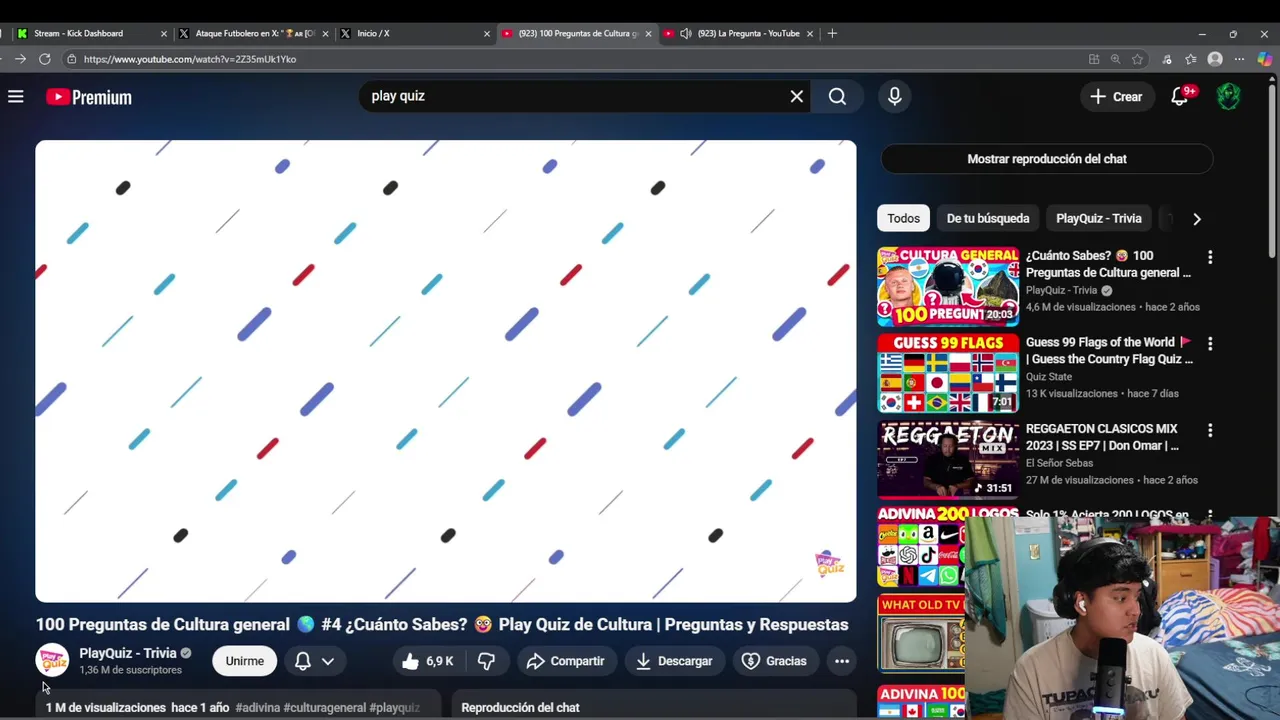This screenshot has width=1280, height=720.
Task: Click the page vertical scrollbar
Action: pos(1272,170)
